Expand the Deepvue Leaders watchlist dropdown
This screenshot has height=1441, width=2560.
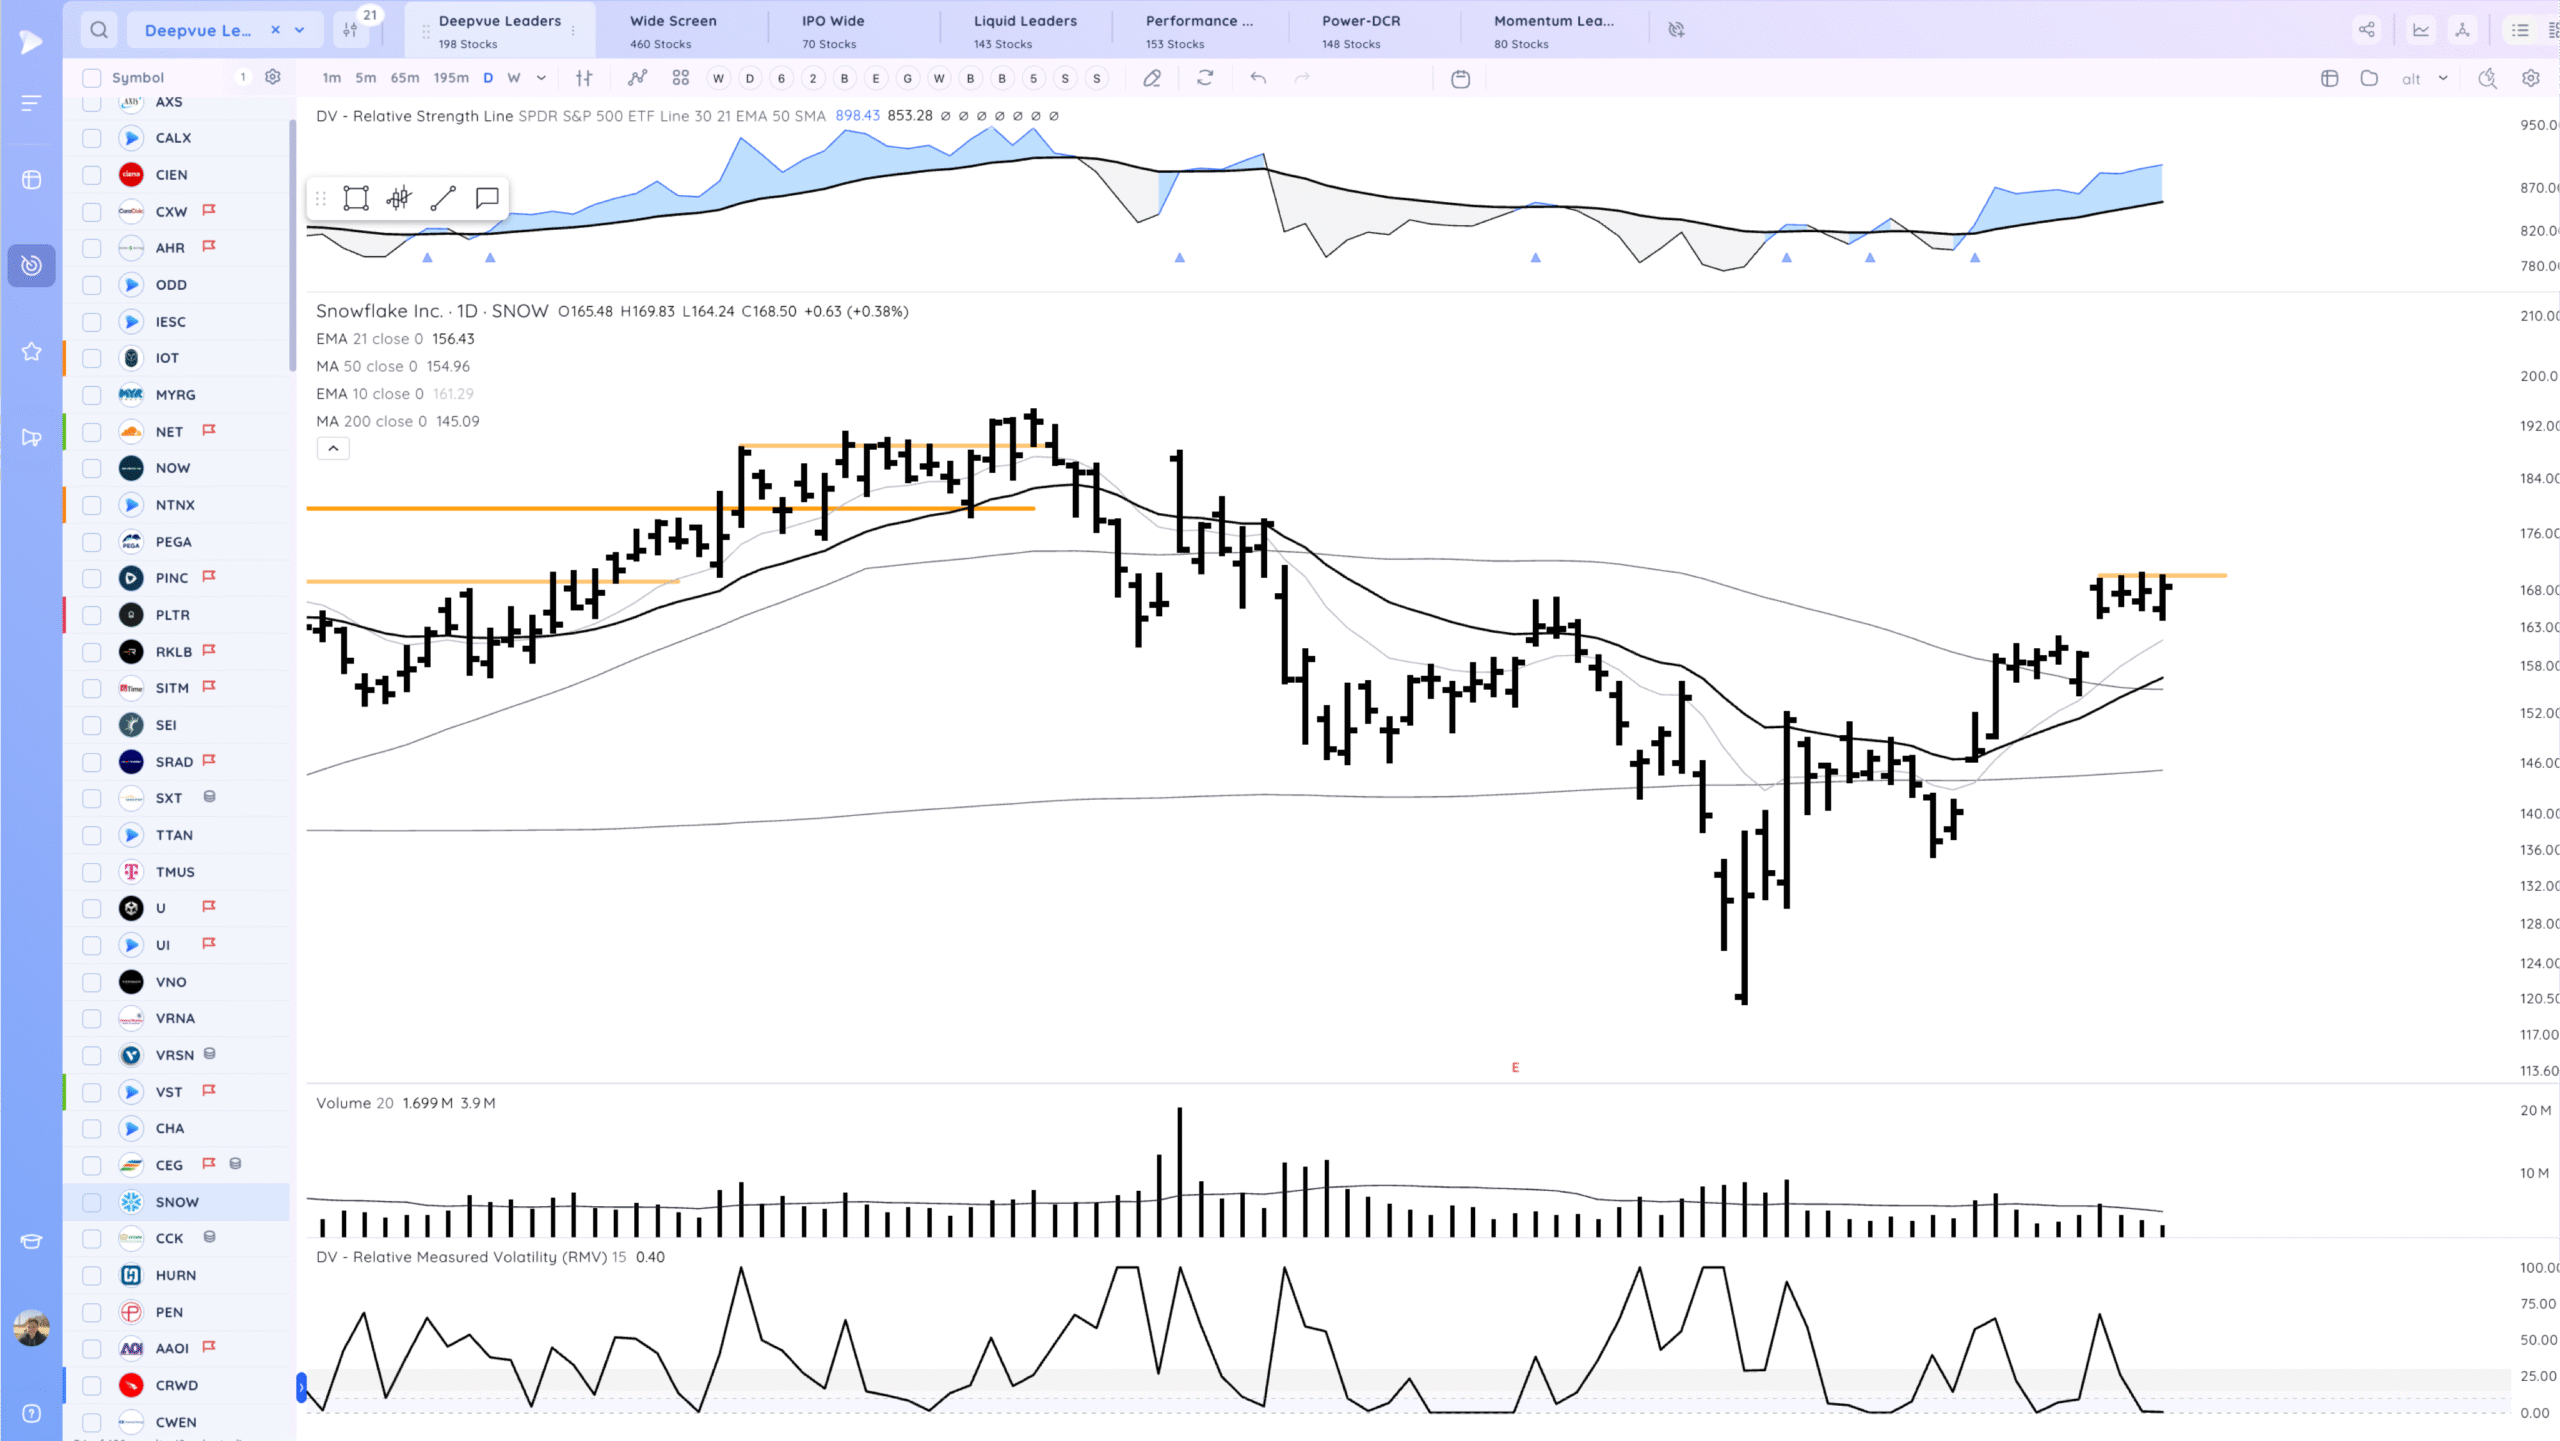pos(299,30)
